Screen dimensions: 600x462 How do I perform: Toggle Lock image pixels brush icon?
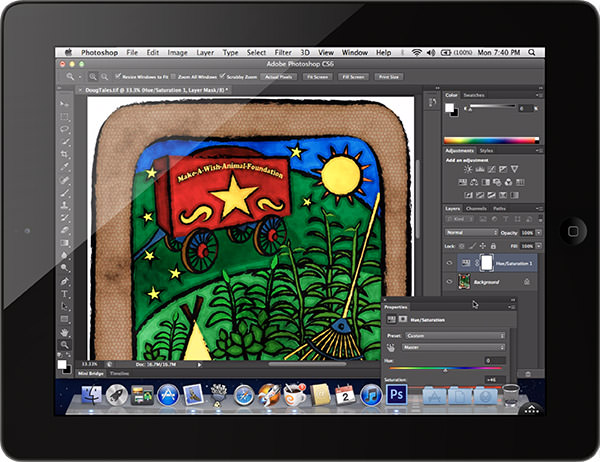tap(473, 246)
